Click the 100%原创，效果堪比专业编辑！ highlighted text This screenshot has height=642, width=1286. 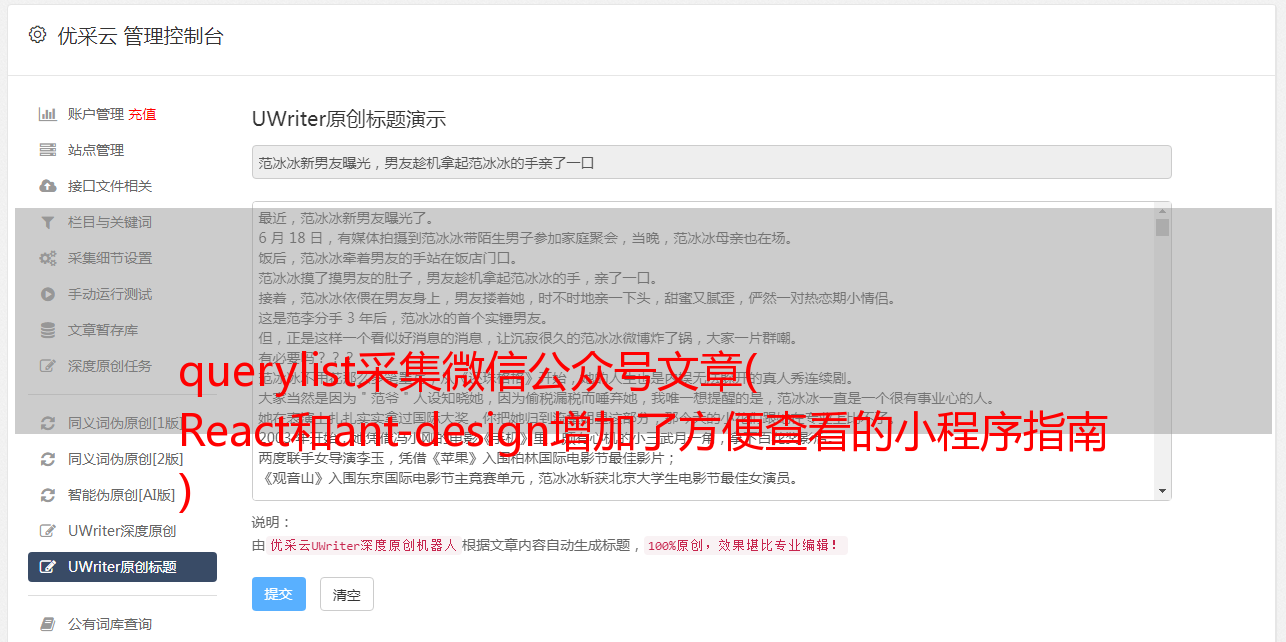point(745,546)
